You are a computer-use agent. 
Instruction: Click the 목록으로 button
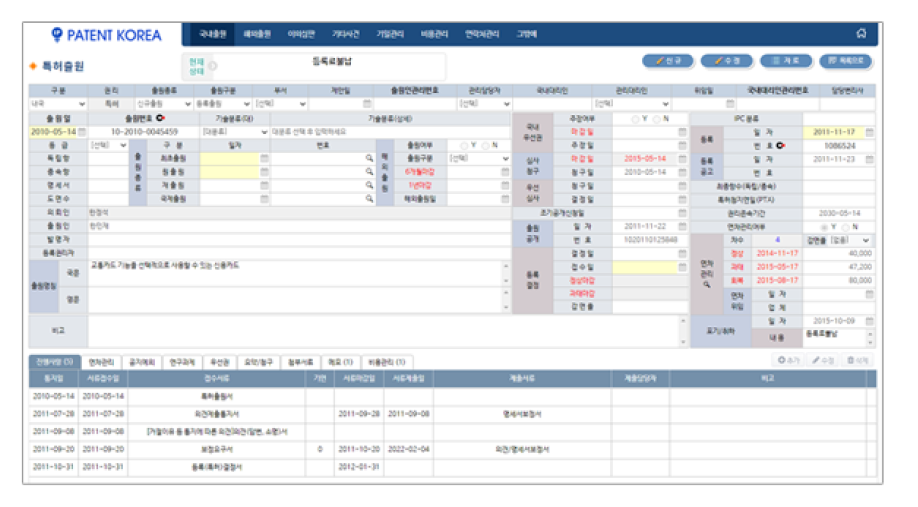(845, 60)
